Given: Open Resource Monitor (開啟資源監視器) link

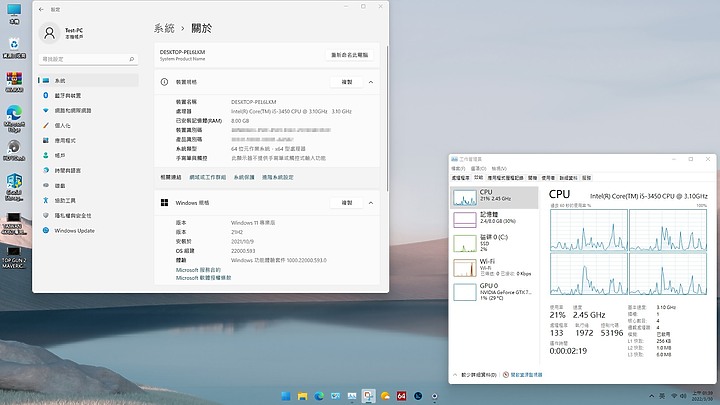Looking at the screenshot, I should (523, 375).
